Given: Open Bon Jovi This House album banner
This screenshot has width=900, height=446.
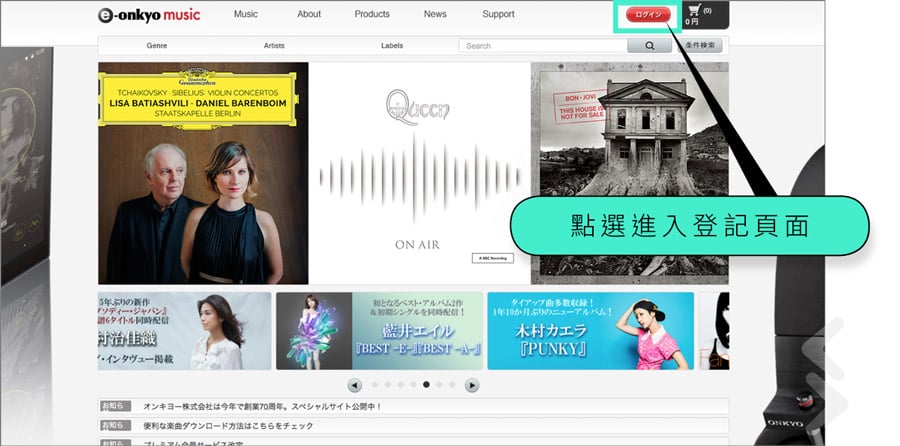Looking at the screenshot, I should (630, 173).
